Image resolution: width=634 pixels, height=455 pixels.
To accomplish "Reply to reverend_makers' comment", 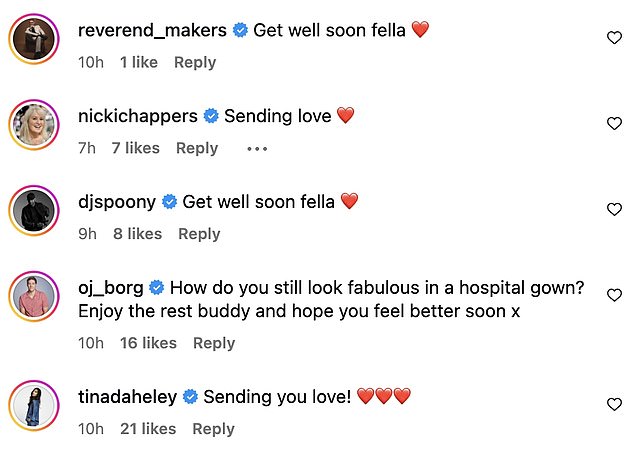I will tap(195, 62).
